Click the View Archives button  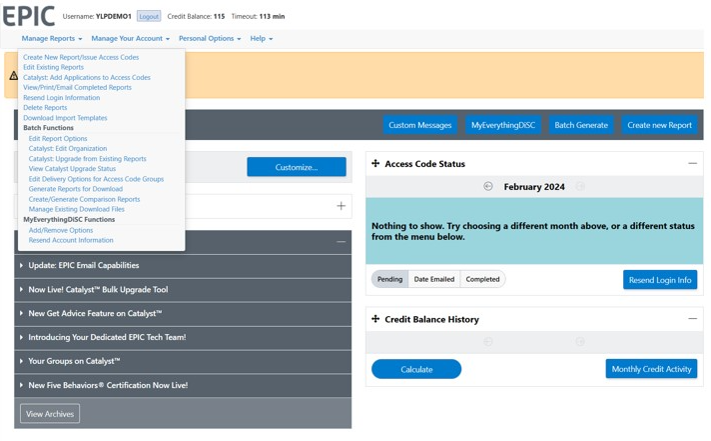point(50,414)
